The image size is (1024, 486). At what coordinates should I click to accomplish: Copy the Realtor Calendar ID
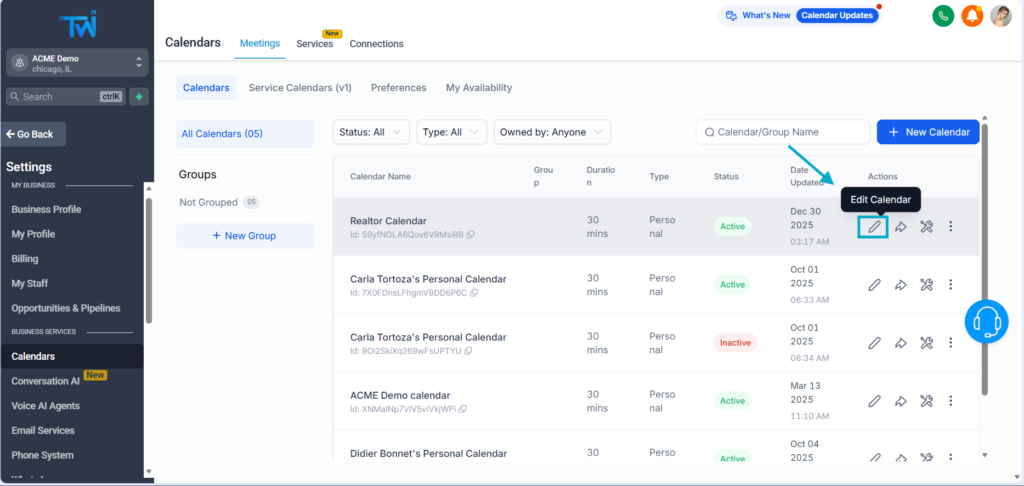[471, 235]
